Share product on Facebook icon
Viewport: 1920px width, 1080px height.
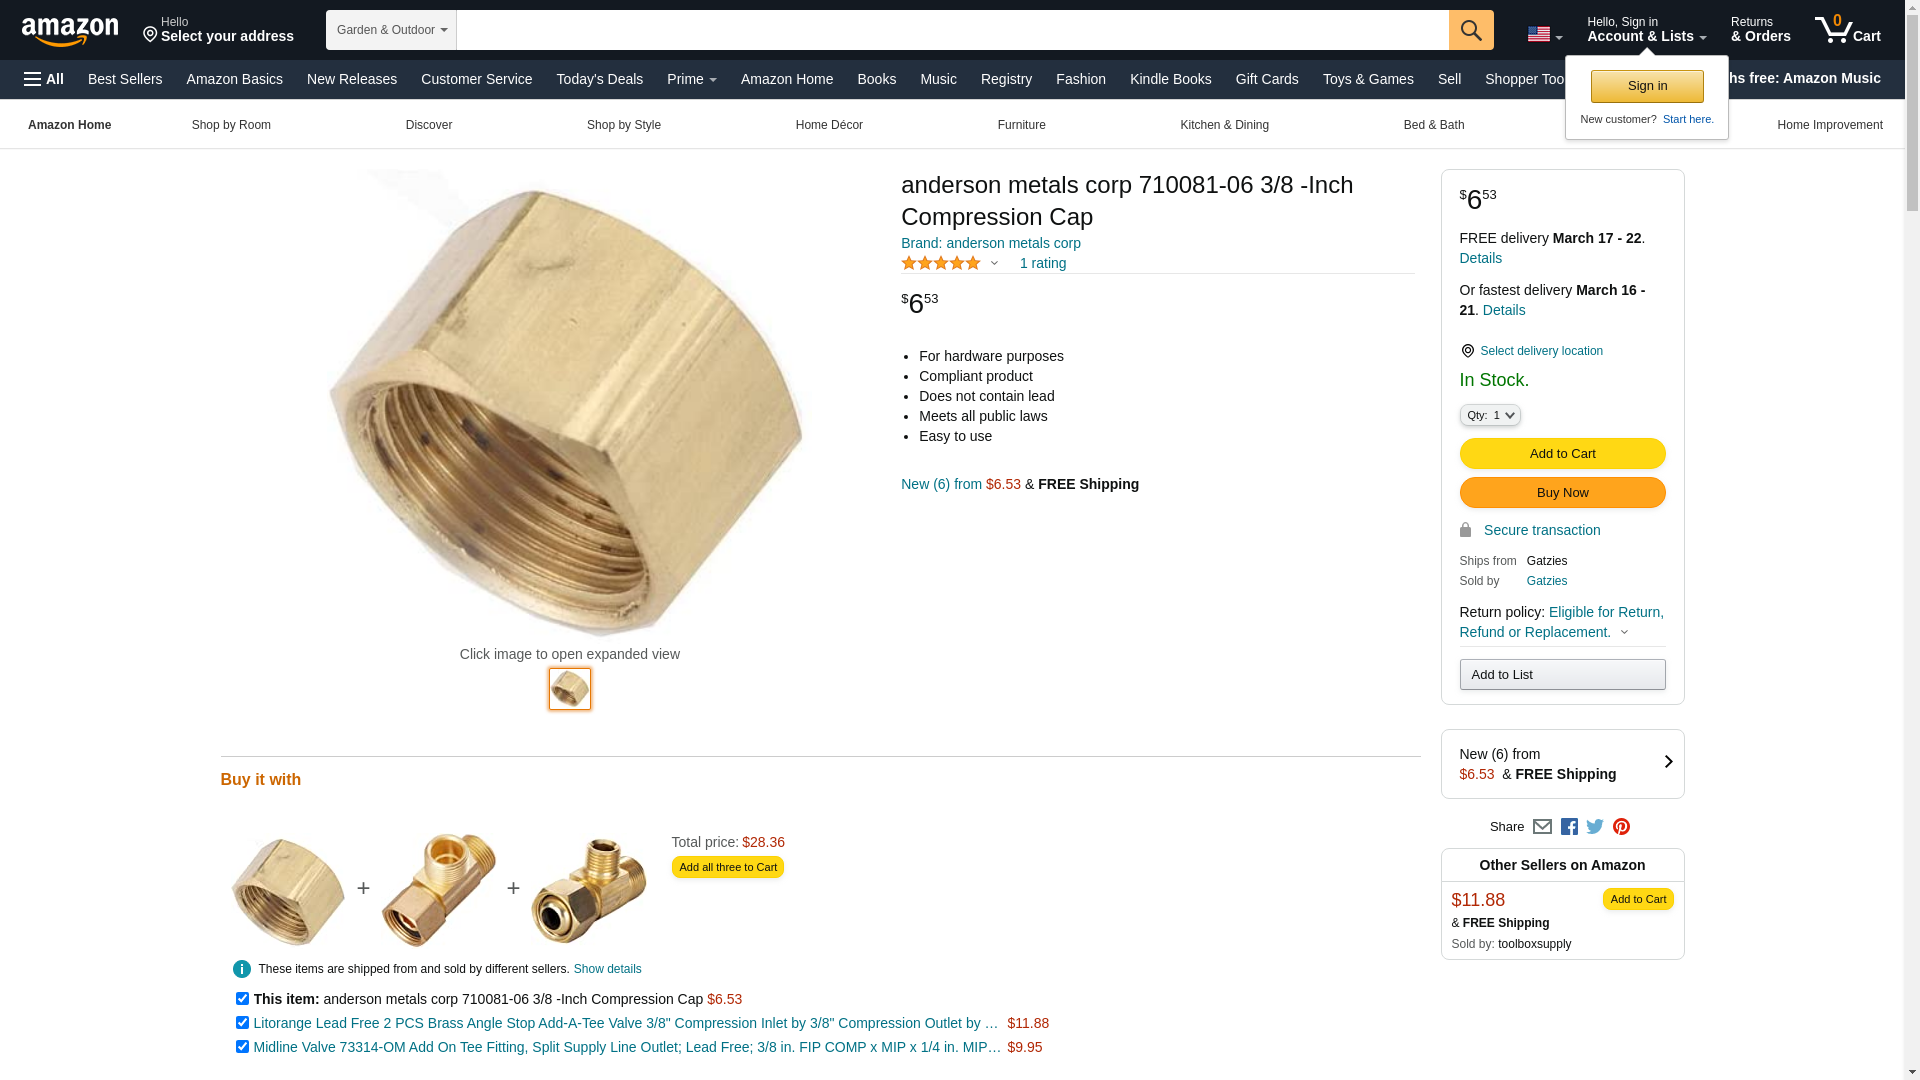click(1569, 827)
